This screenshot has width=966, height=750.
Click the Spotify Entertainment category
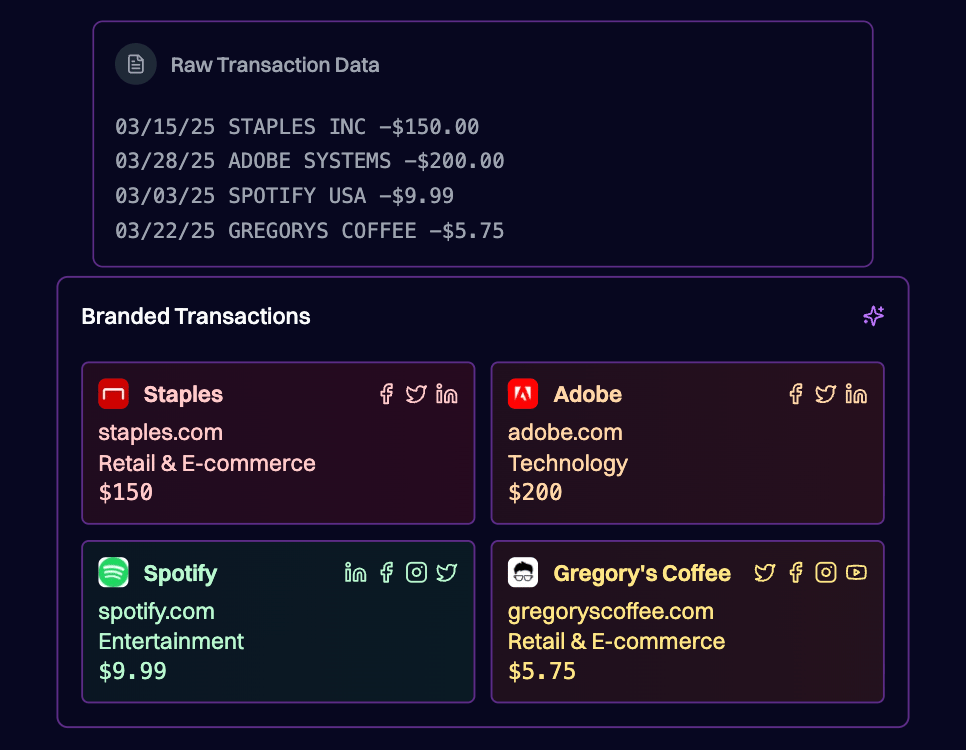tap(171, 642)
